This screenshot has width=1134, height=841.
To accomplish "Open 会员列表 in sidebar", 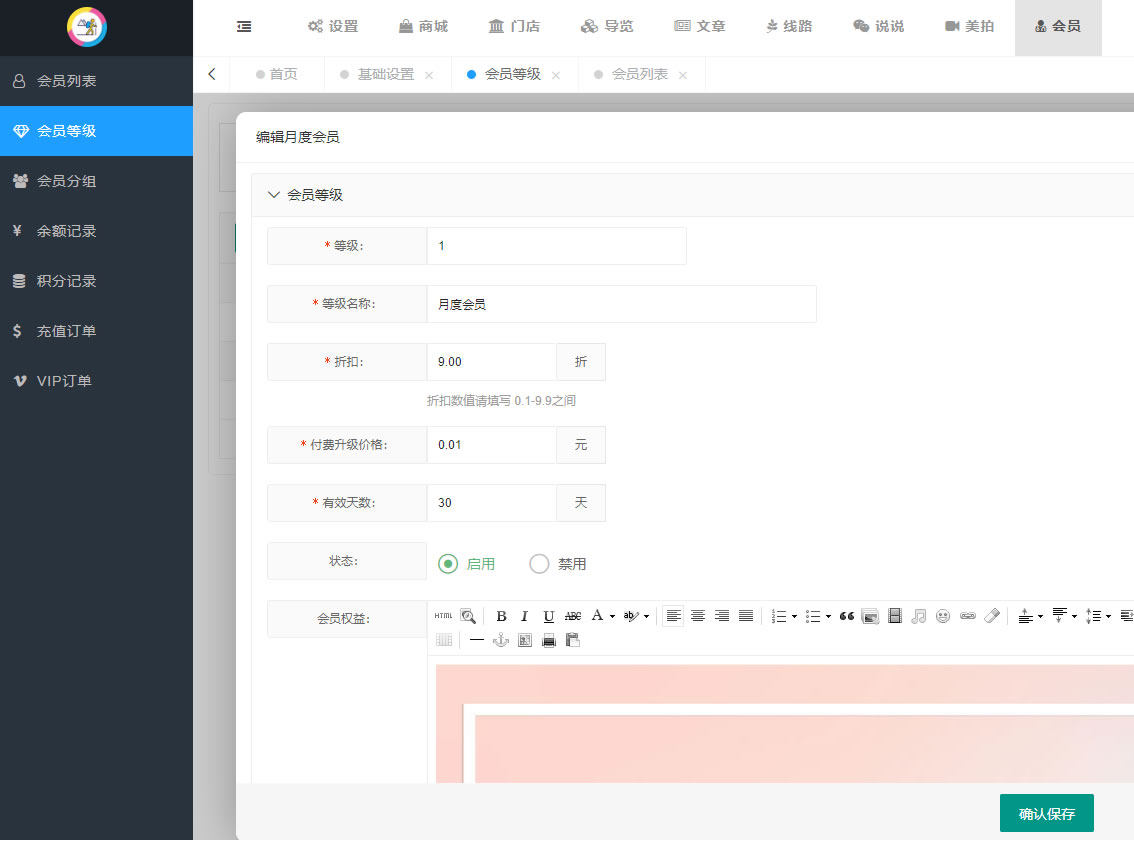I will coord(96,81).
